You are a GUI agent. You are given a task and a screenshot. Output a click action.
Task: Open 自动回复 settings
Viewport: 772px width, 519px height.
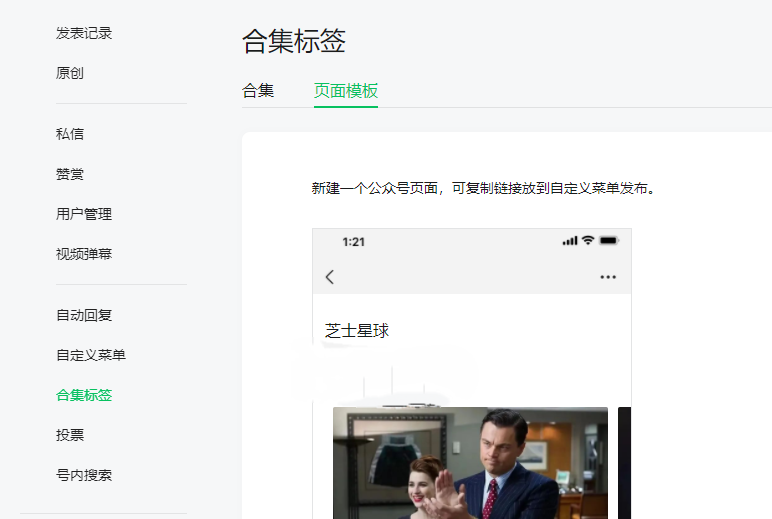84,315
